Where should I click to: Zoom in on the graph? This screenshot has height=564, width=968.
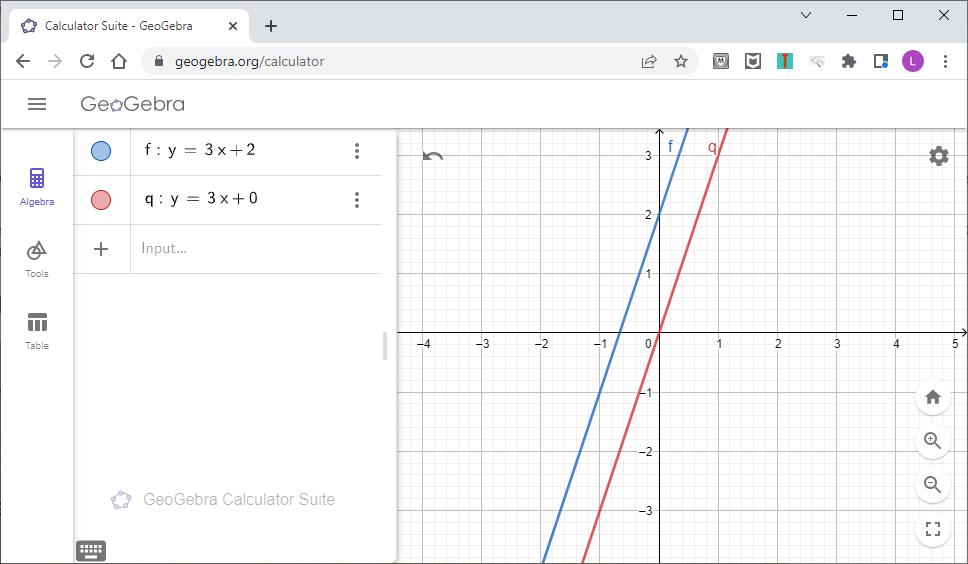point(932,441)
